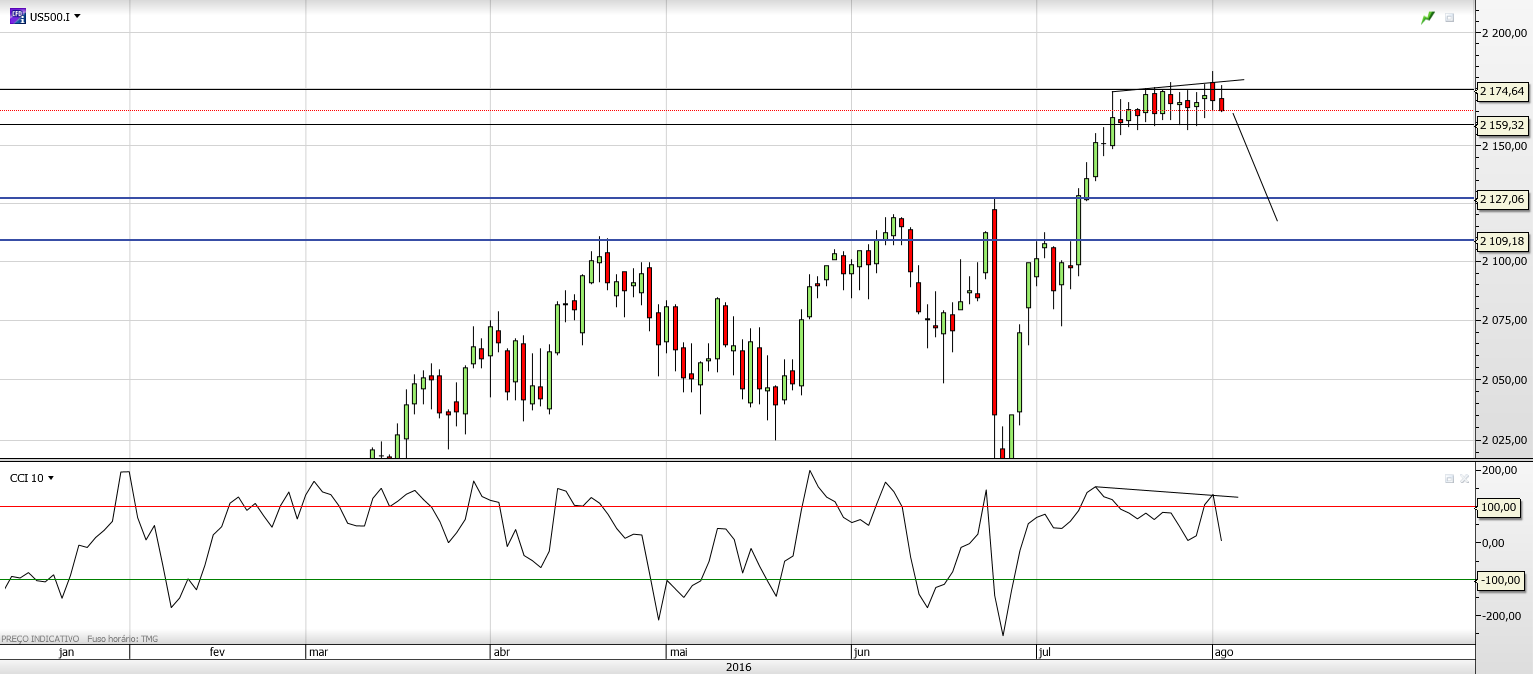The image size is (1533, 674).
Task: Click the PREÇO INDICATIVO notice text
Action: [40, 638]
